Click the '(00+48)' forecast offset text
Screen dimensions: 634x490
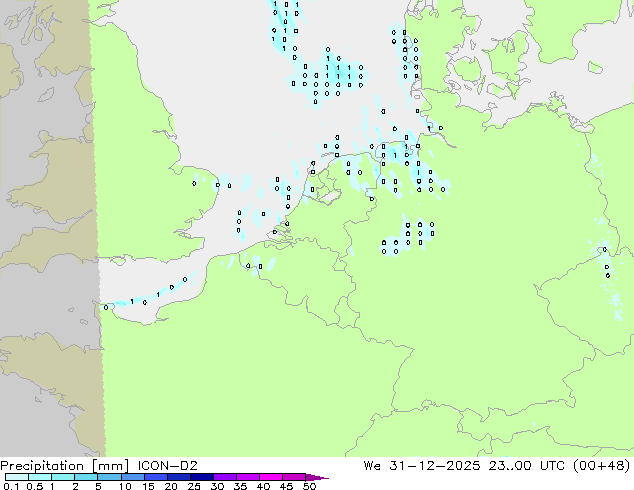pos(604,466)
